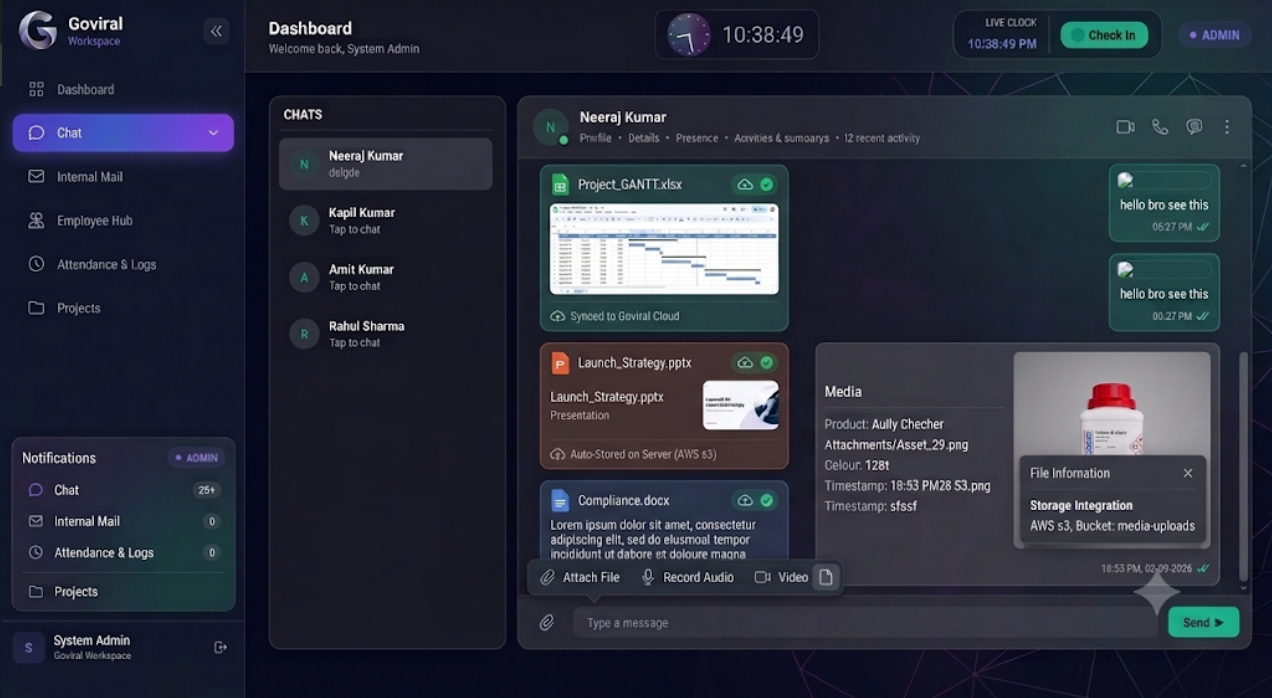Click the 25+ chat notification badge
The height and width of the screenshot is (698, 1272).
point(207,490)
